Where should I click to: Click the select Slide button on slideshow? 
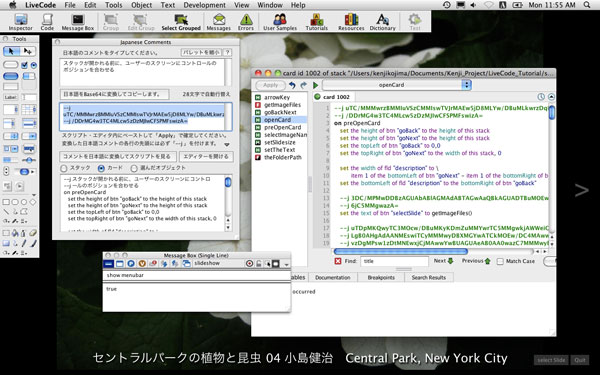(x=551, y=360)
